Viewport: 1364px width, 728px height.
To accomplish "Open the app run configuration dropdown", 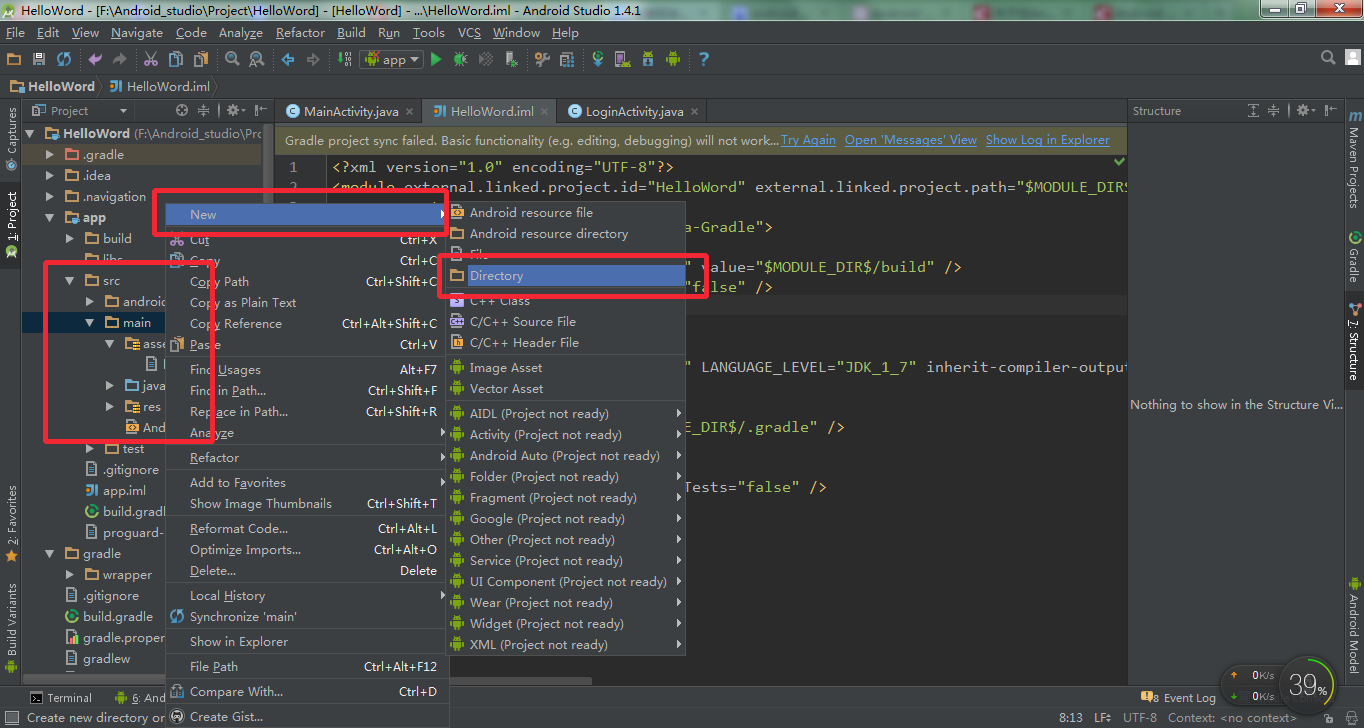I will (x=393, y=59).
